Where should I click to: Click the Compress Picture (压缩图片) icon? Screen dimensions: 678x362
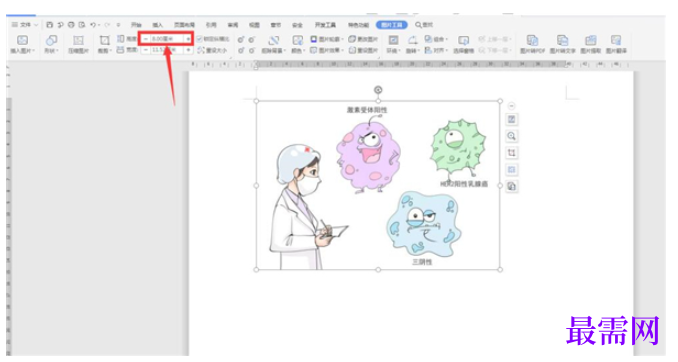point(78,41)
